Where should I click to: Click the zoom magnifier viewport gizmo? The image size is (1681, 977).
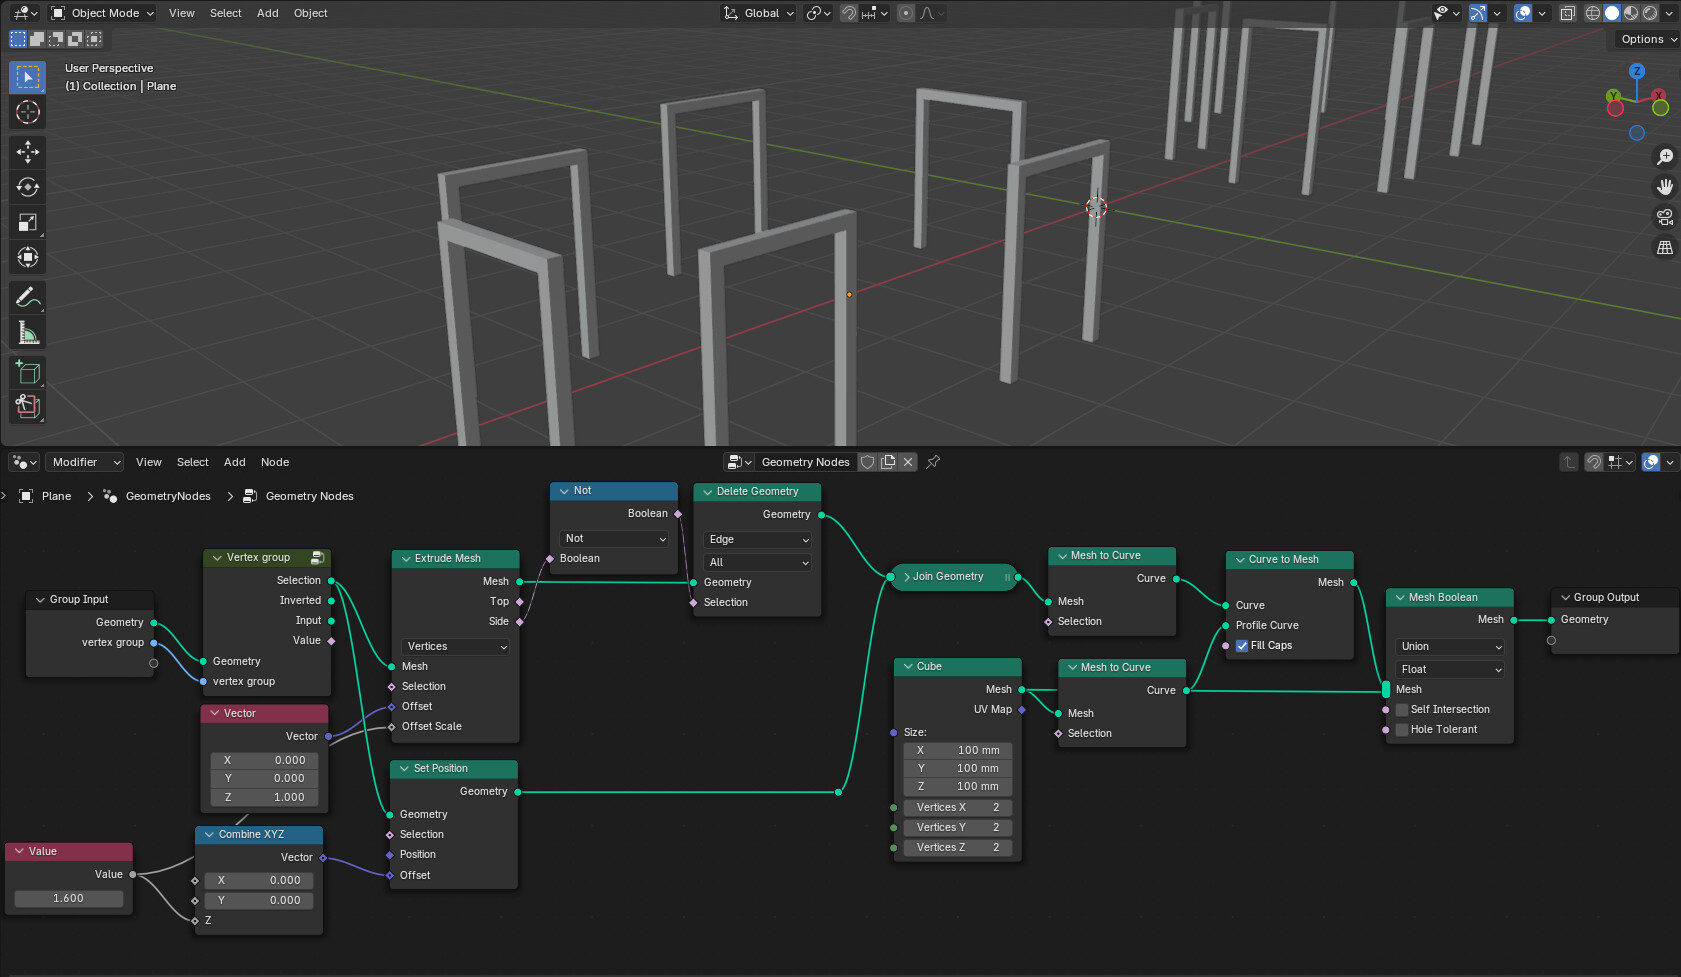pos(1665,157)
